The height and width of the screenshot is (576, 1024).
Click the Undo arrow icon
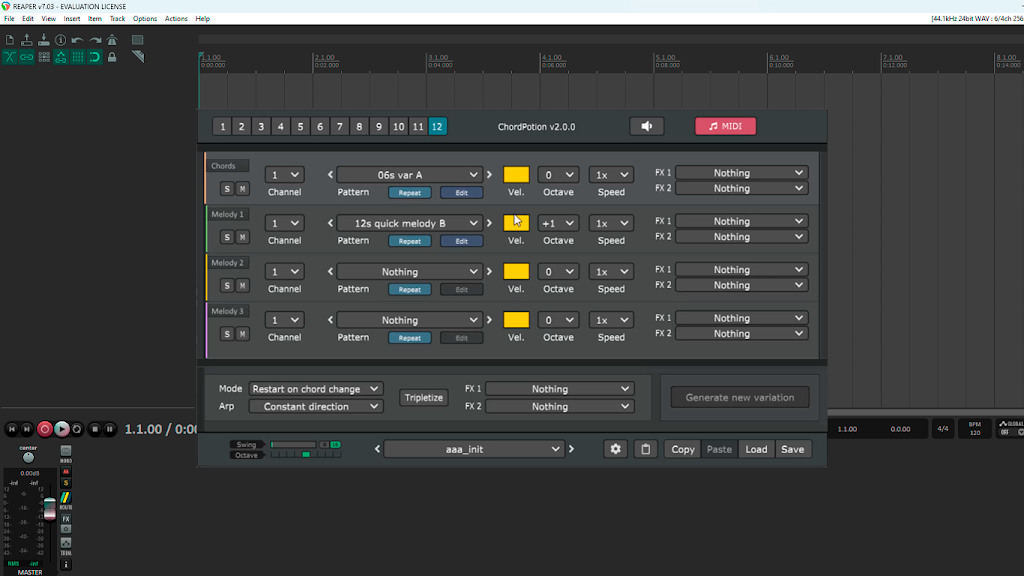[x=78, y=40]
